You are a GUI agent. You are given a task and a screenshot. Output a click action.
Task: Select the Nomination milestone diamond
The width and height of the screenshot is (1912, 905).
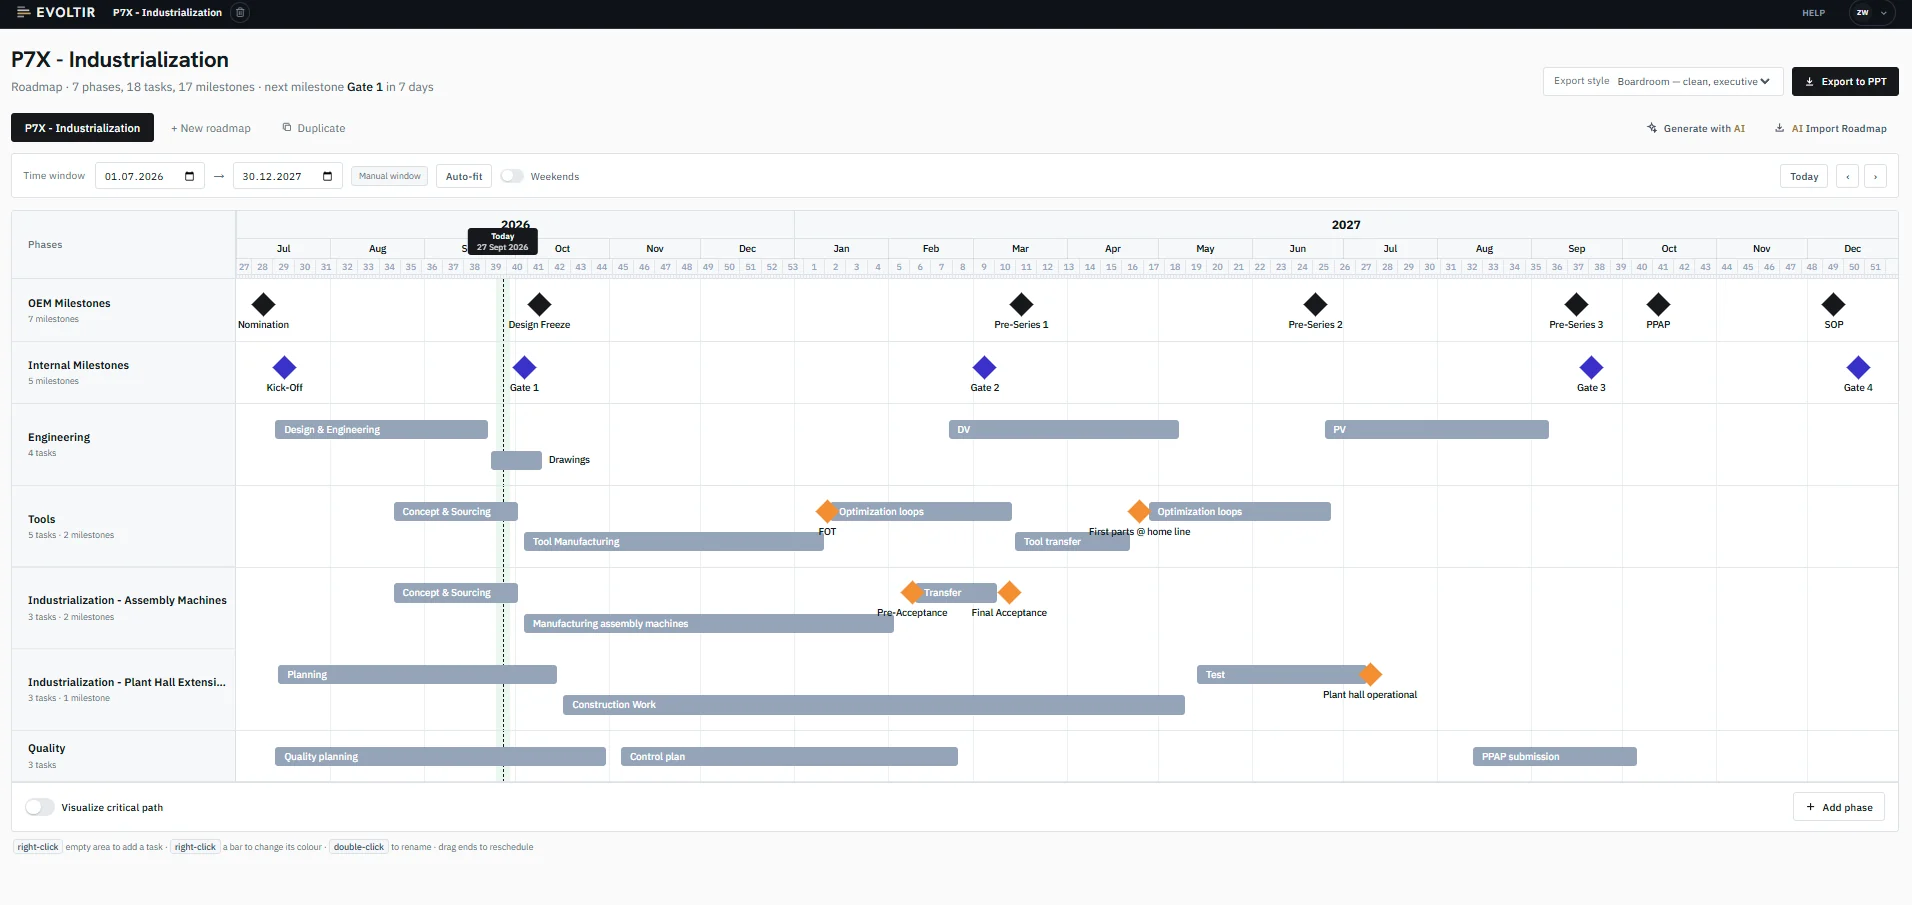click(x=264, y=304)
